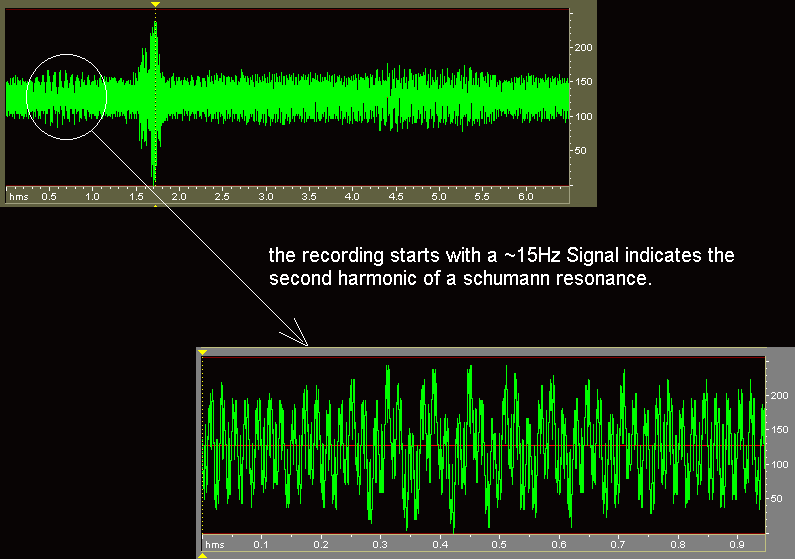Click 0.5 on the lower time ruler

click(499, 545)
